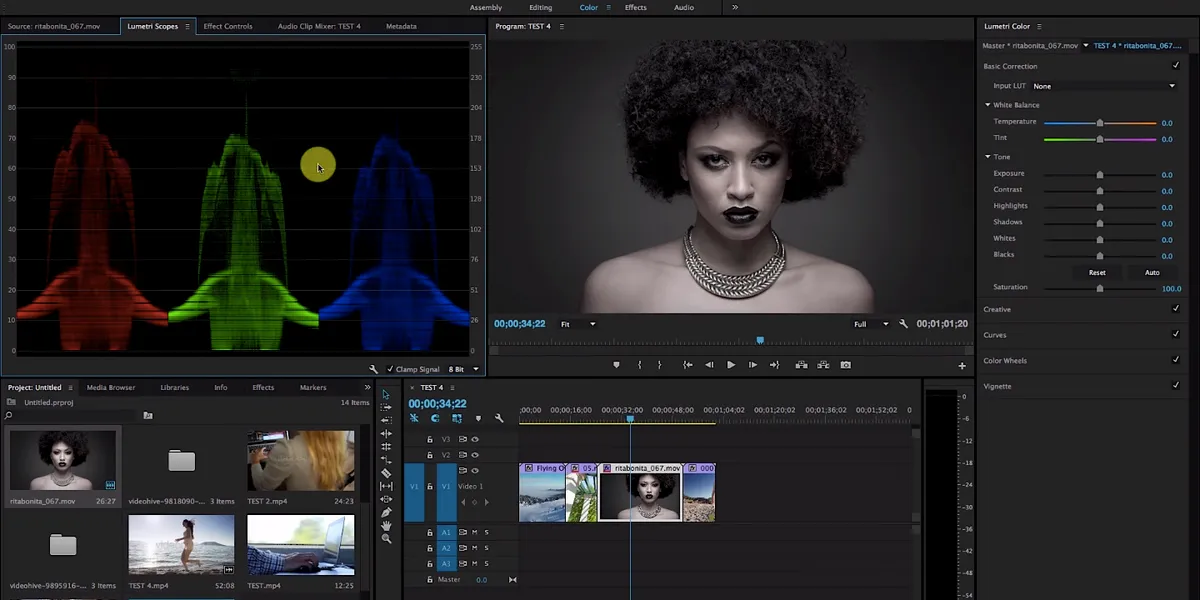Go to Out point in Program monitor
Viewport: 1200px width, 600px height.
[x=774, y=365]
